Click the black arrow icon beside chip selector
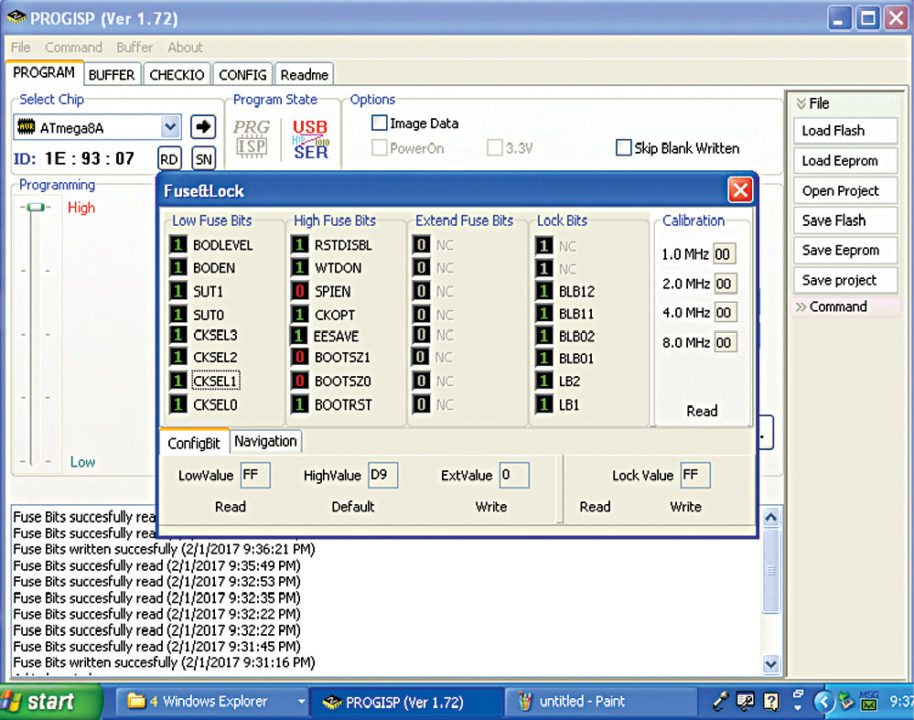The image size is (914, 720). point(203,127)
